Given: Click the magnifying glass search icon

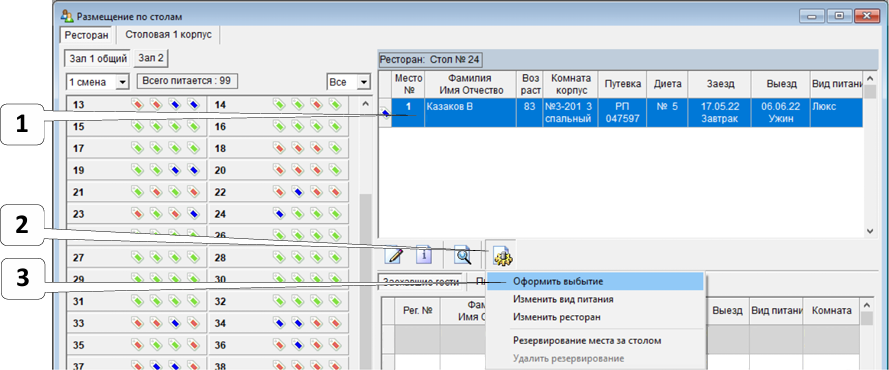Looking at the screenshot, I should coord(463,256).
